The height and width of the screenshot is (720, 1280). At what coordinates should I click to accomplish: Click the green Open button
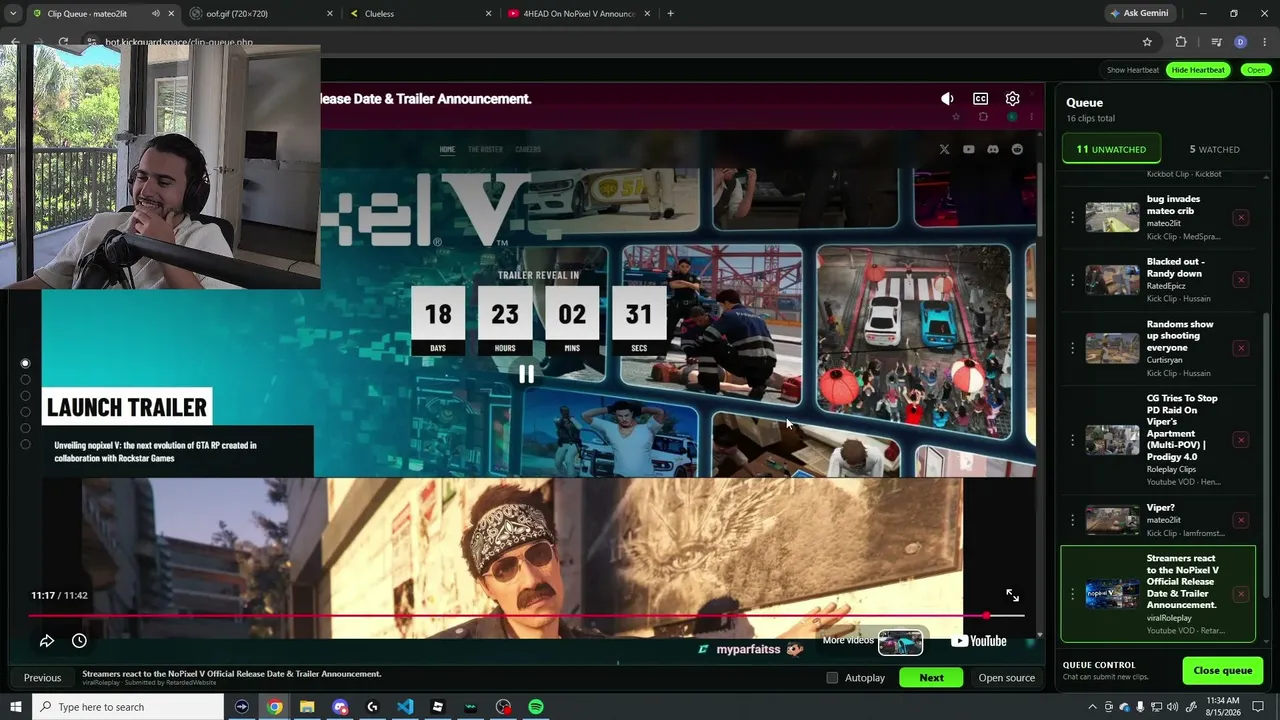(x=1255, y=70)
